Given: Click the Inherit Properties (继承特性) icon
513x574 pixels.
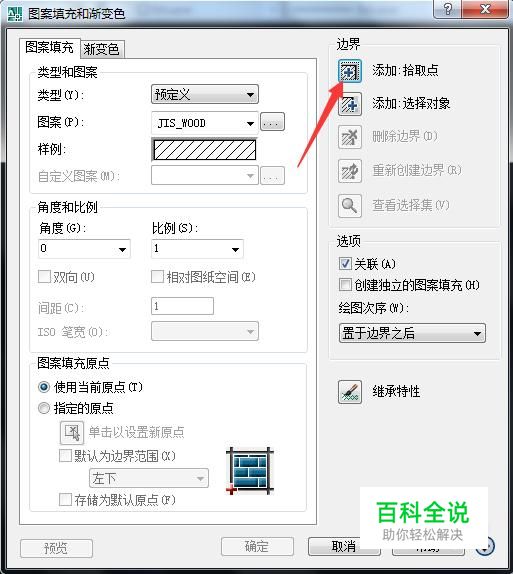Looking at the screenshot, I should coord(350,392).
